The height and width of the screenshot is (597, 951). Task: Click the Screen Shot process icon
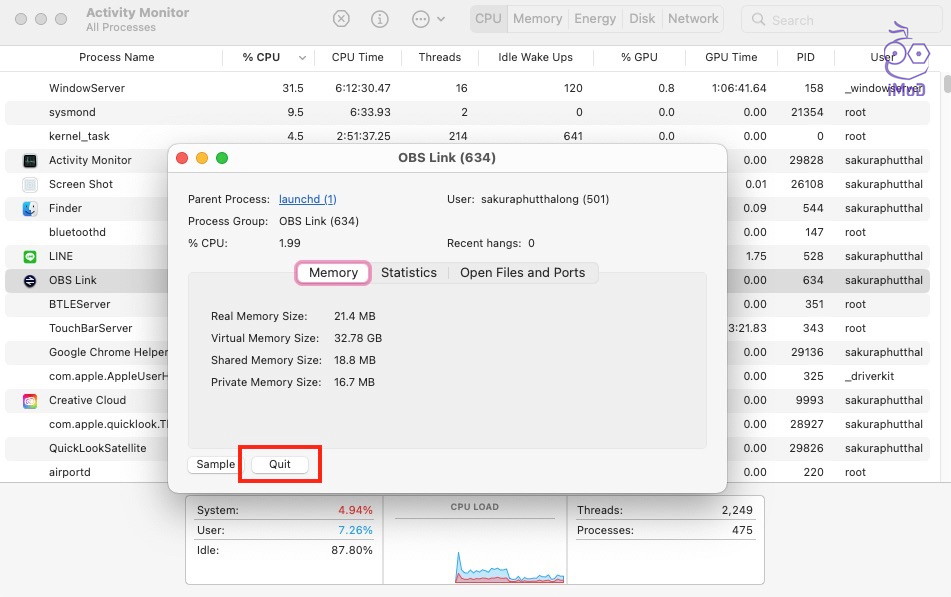point(30,184)
